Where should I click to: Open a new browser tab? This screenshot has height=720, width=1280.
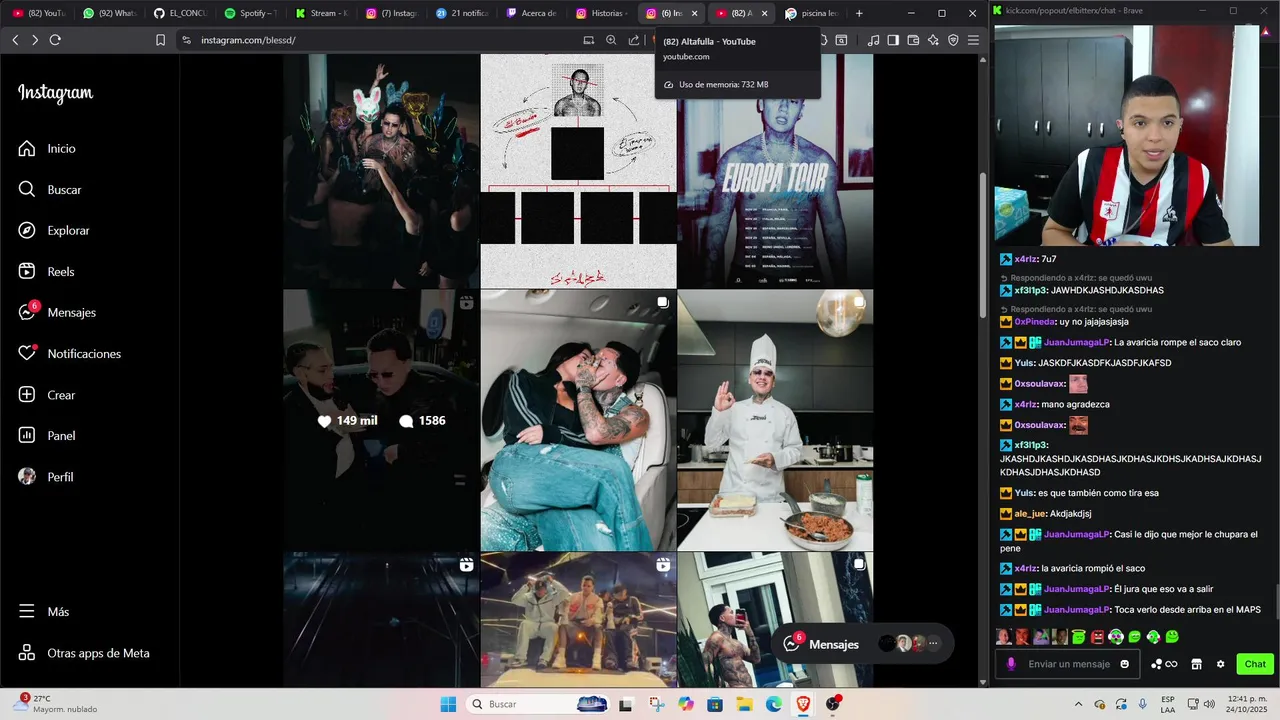(x=859, y=13)
